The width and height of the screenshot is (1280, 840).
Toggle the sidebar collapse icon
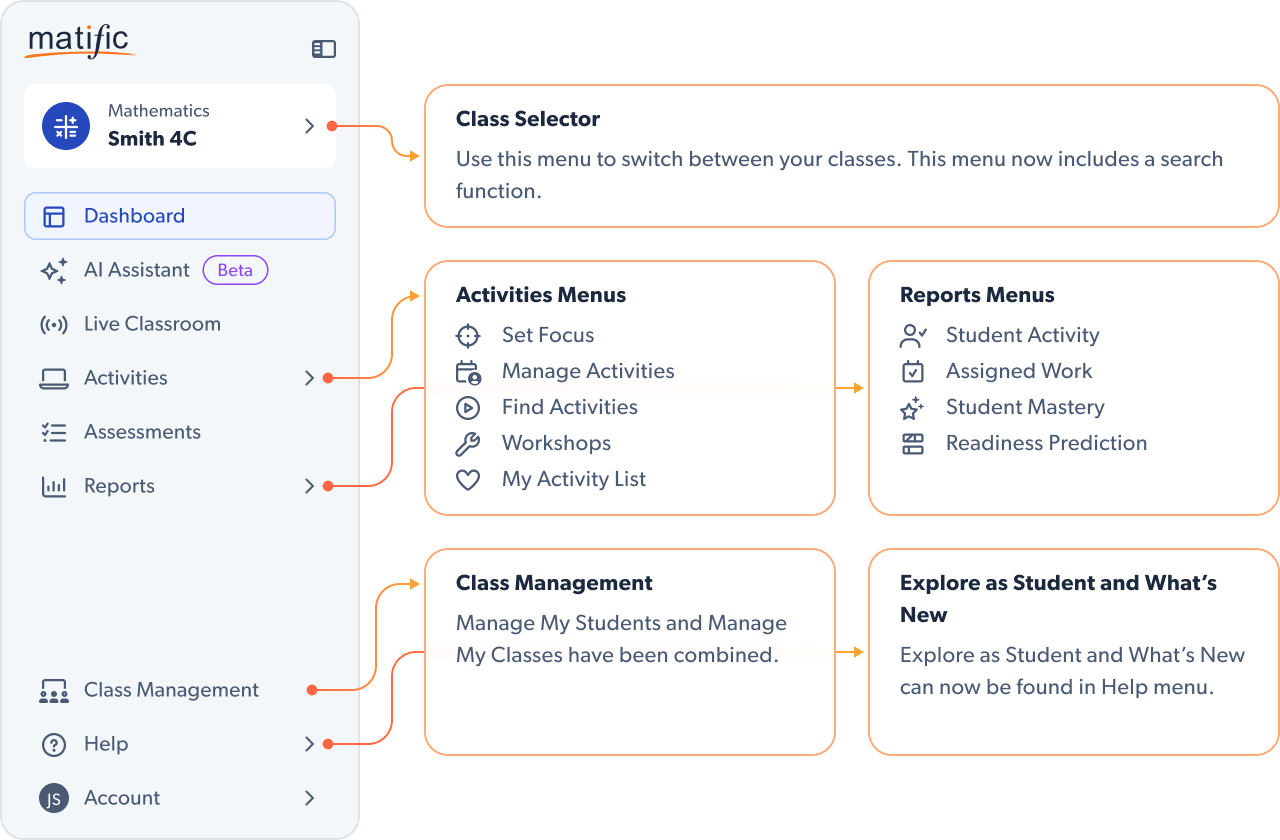pos(324,49)
